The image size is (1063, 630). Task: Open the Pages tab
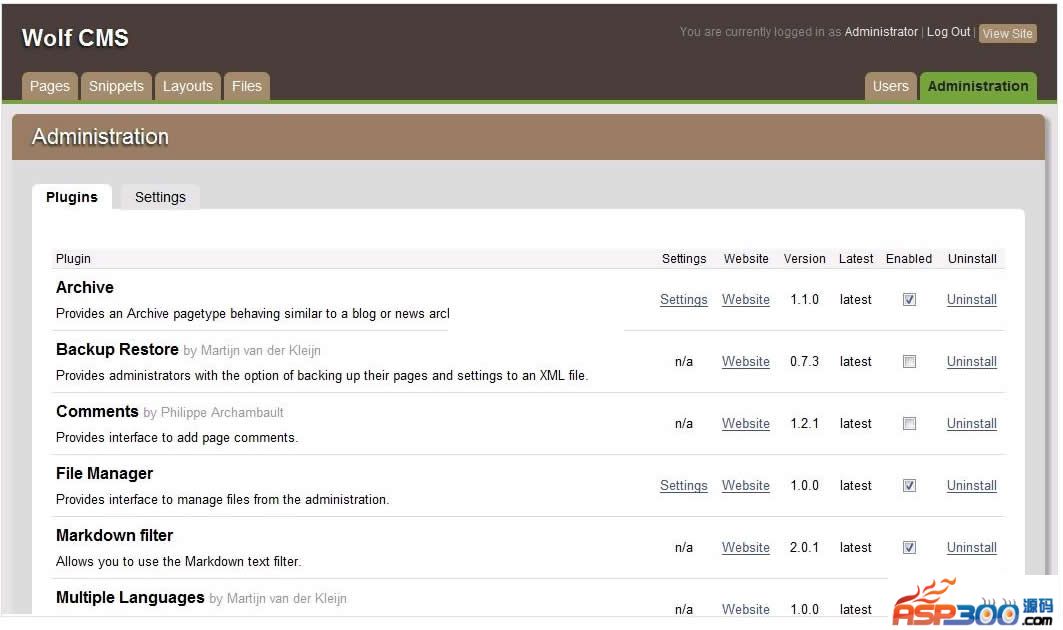(49, 86)
